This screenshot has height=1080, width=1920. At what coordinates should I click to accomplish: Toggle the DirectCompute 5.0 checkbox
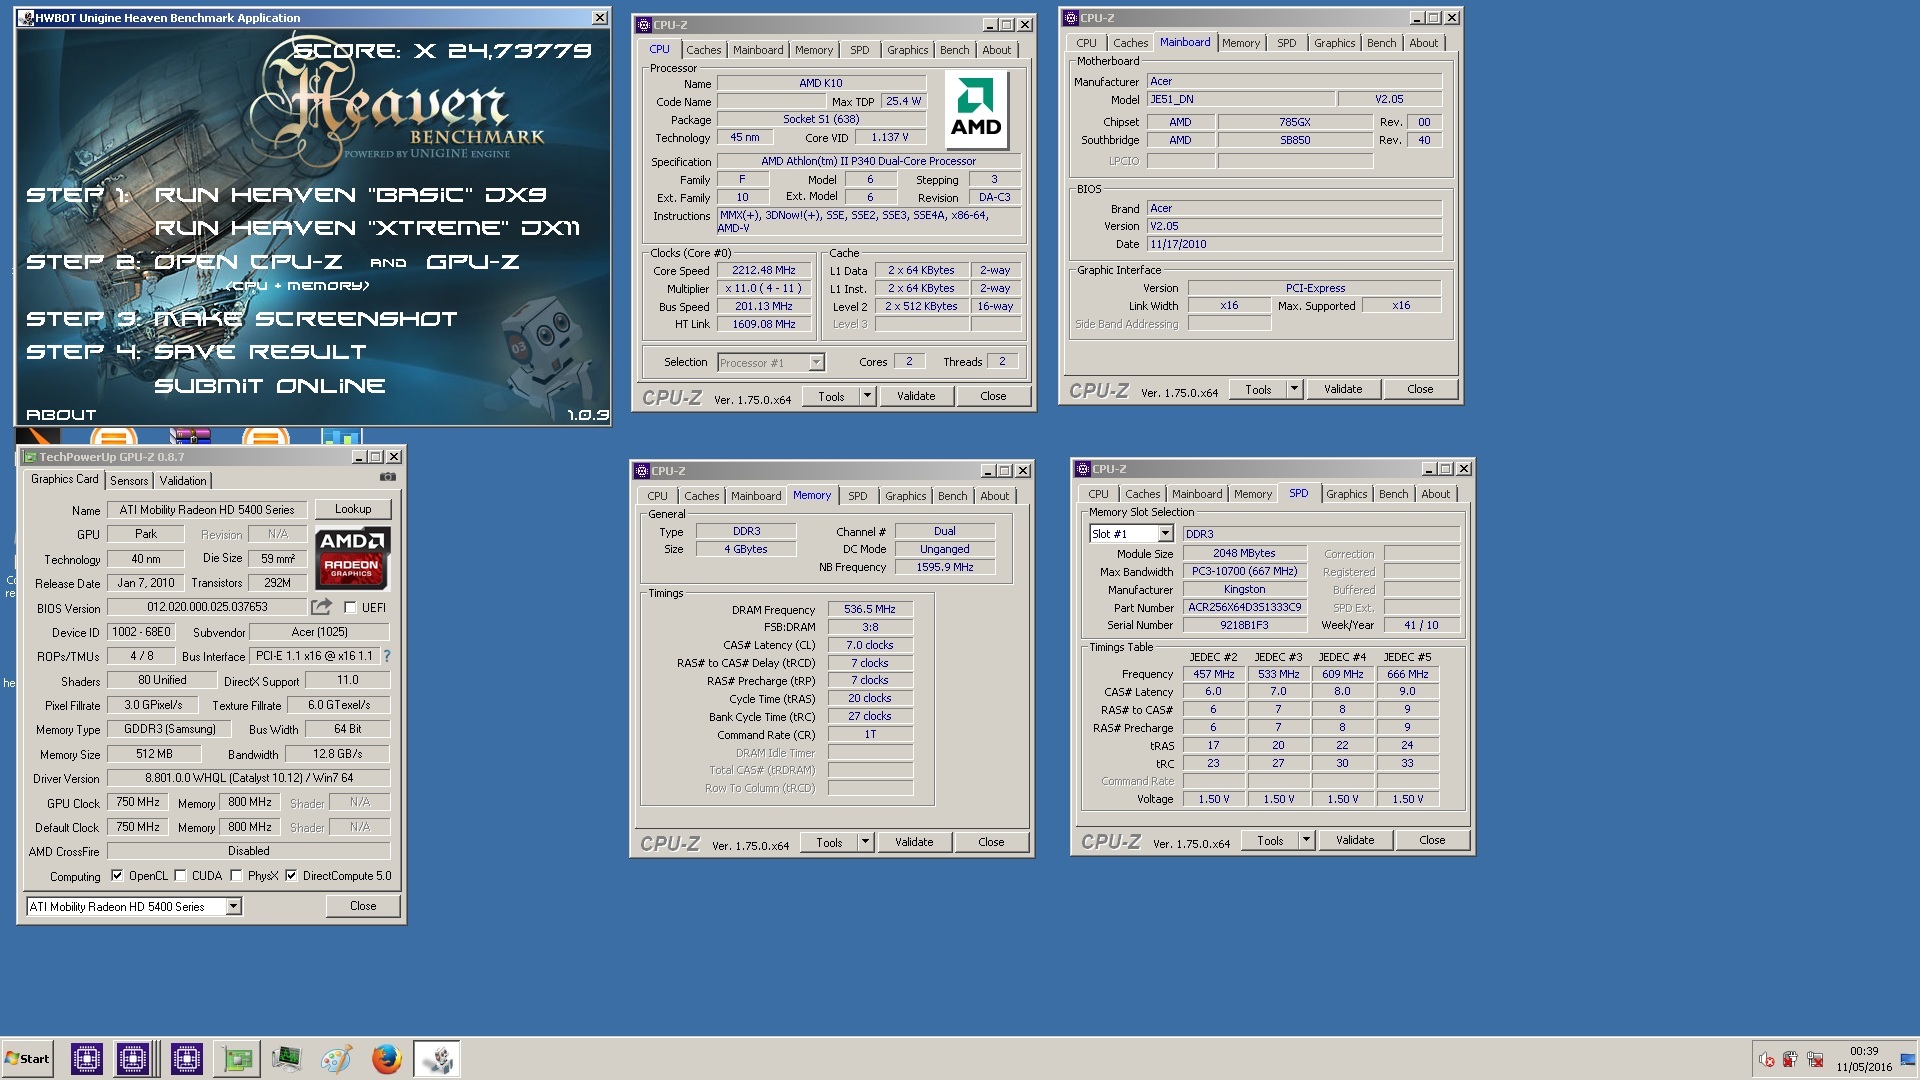tap(291, 875)
